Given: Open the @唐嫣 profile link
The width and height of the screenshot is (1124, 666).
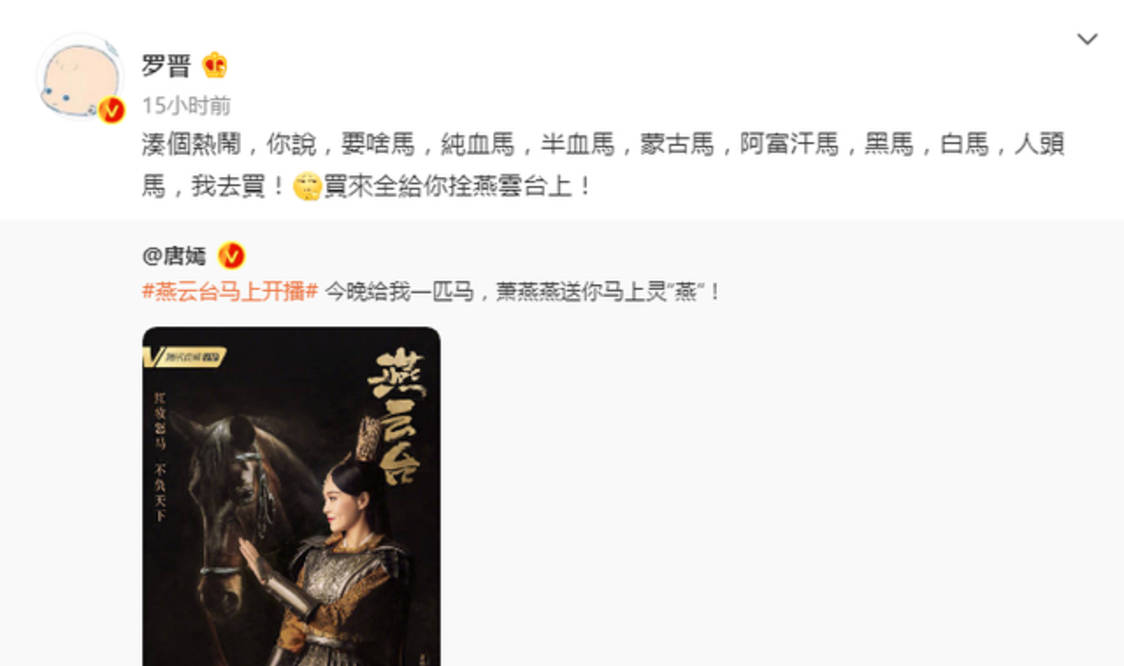Looking at the screenshot, I should [x=174, y=256].
